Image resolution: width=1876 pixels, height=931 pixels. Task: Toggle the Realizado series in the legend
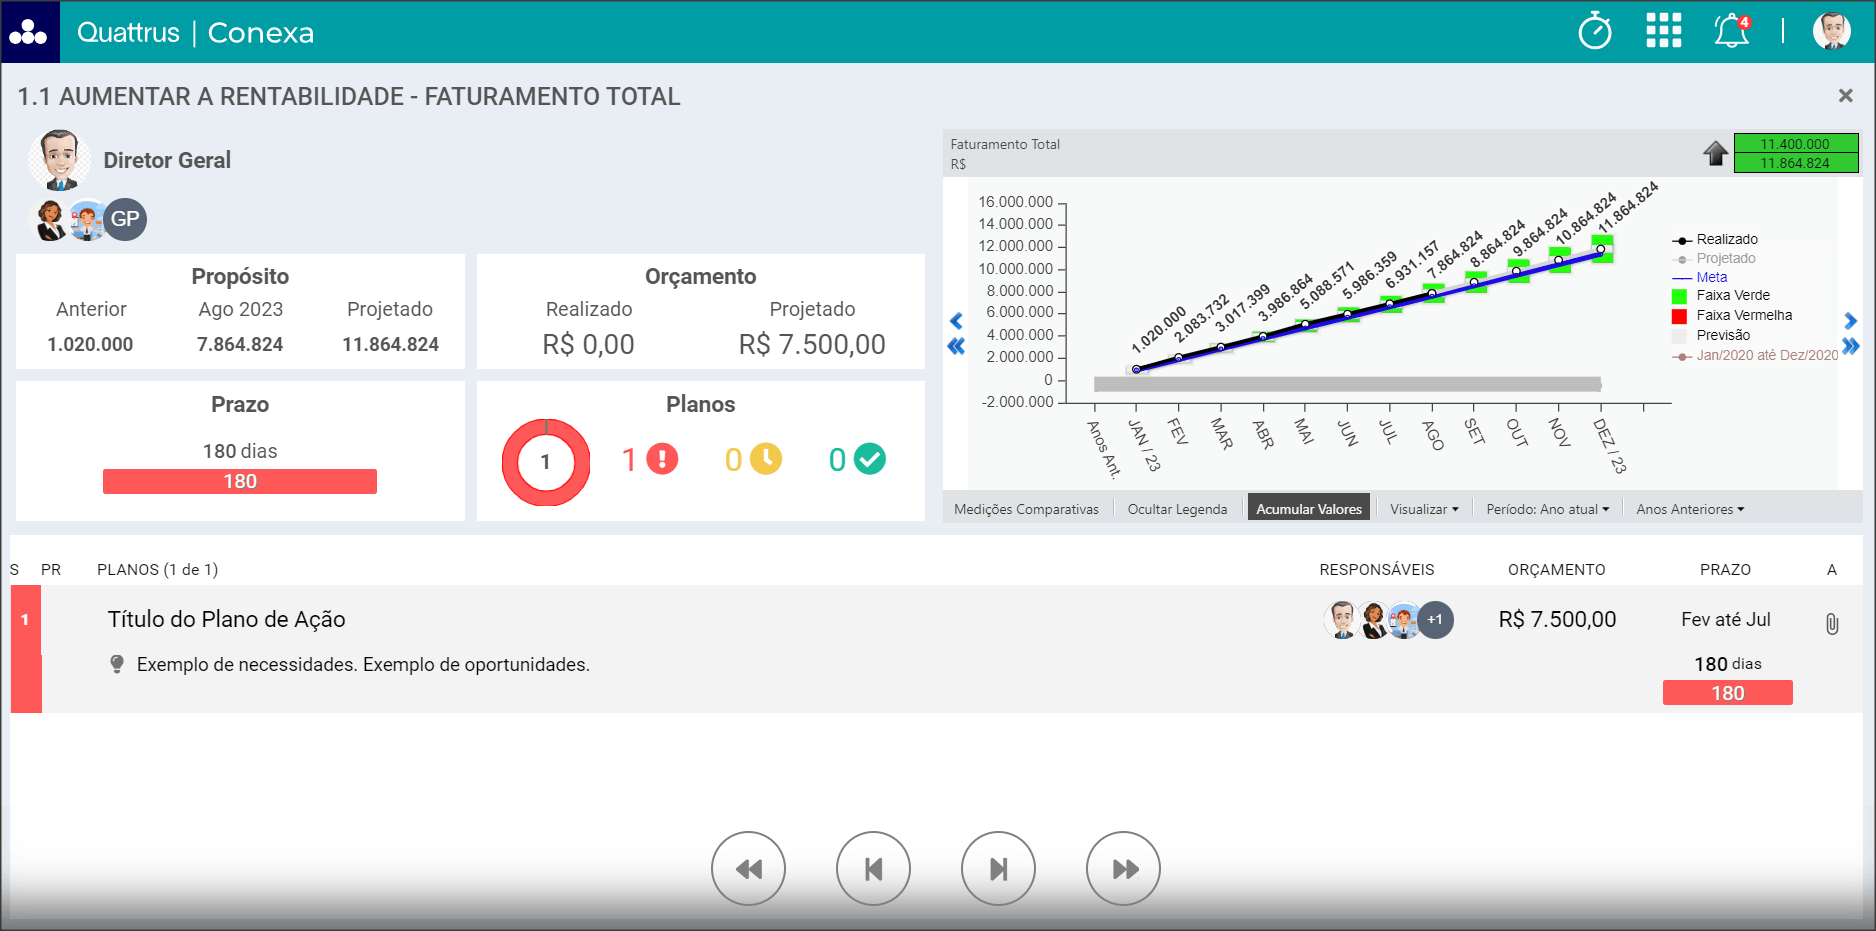1726,239
